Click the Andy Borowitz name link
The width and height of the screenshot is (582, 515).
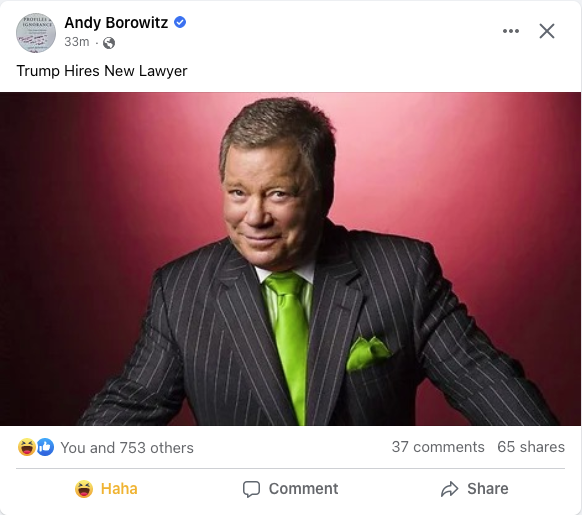click(116, 23)
